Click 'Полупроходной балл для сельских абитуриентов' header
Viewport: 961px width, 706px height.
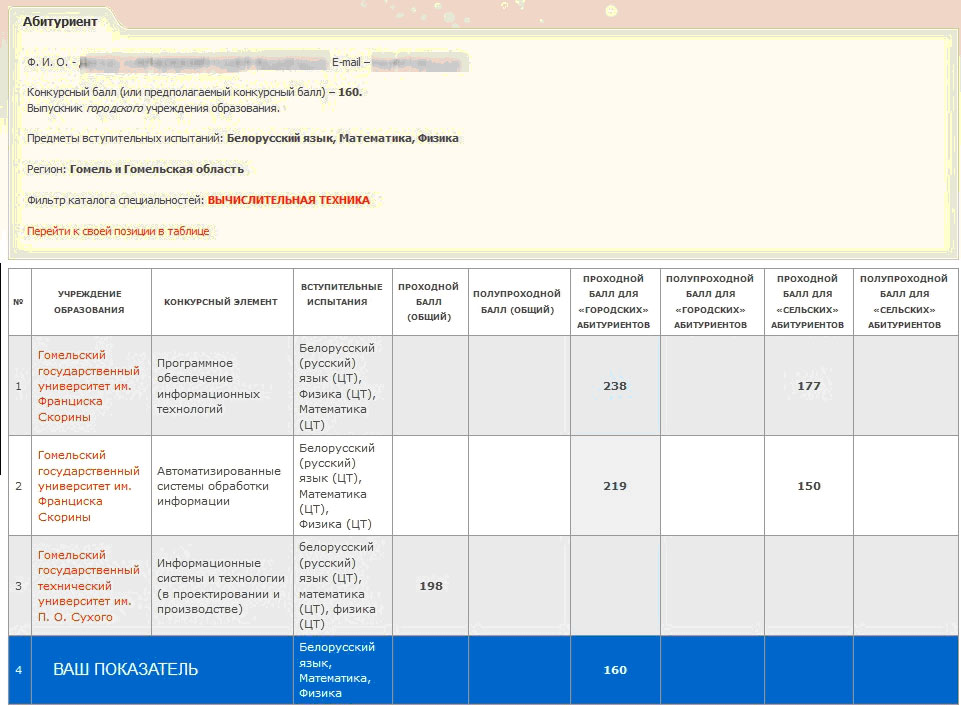(904, 302)
